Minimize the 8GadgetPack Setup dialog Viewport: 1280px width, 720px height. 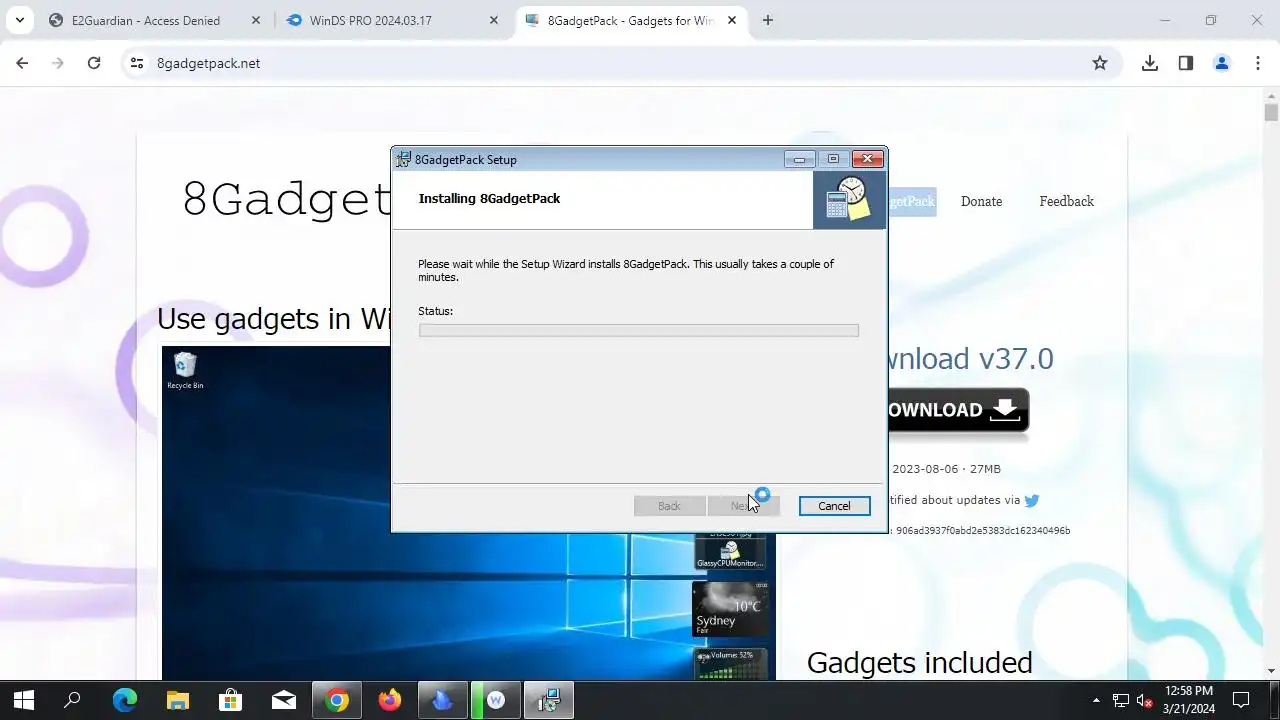[799, 159]
